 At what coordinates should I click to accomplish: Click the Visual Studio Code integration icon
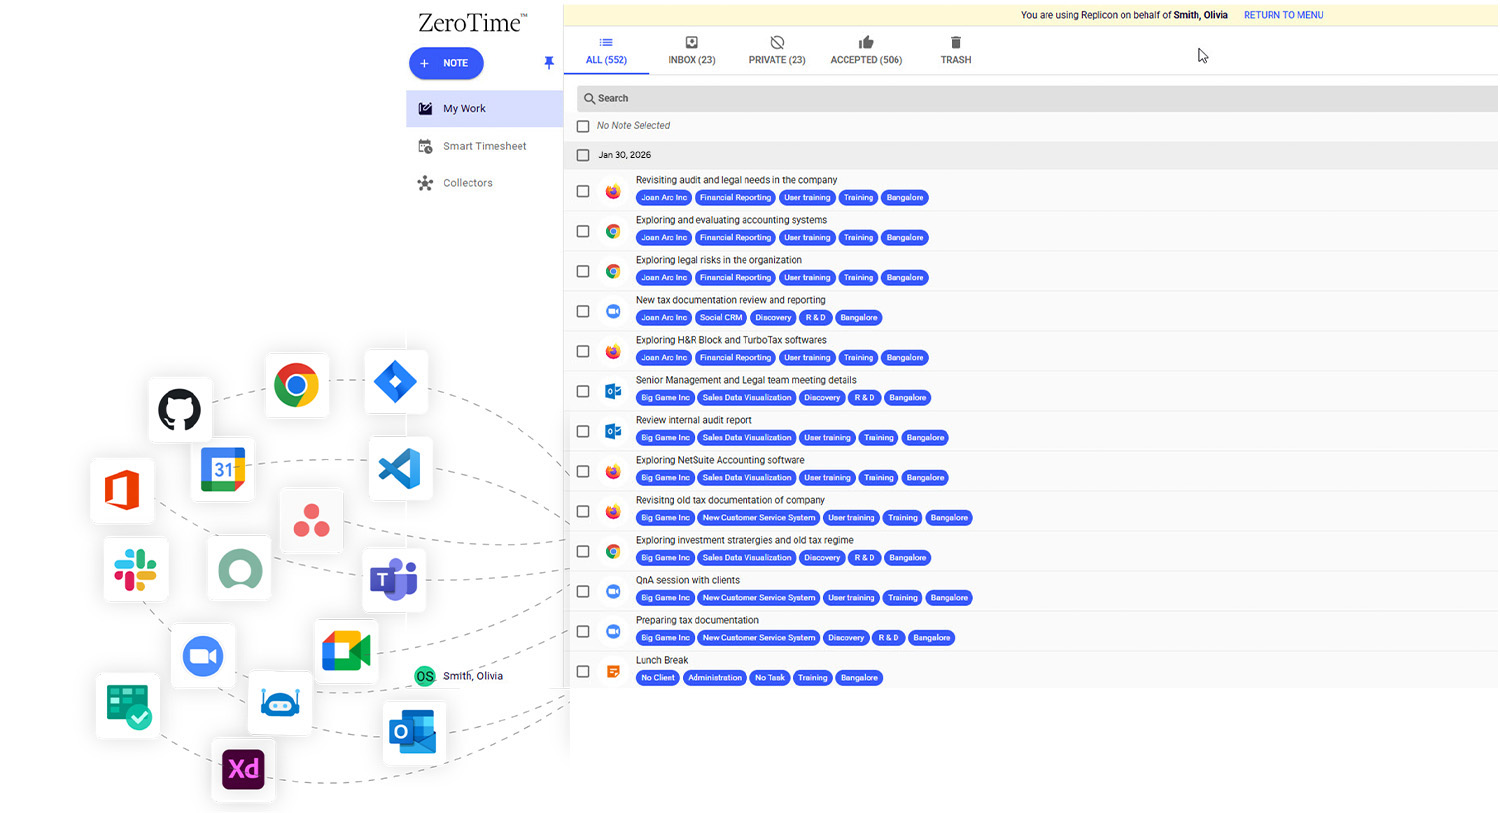pos(400,468)
